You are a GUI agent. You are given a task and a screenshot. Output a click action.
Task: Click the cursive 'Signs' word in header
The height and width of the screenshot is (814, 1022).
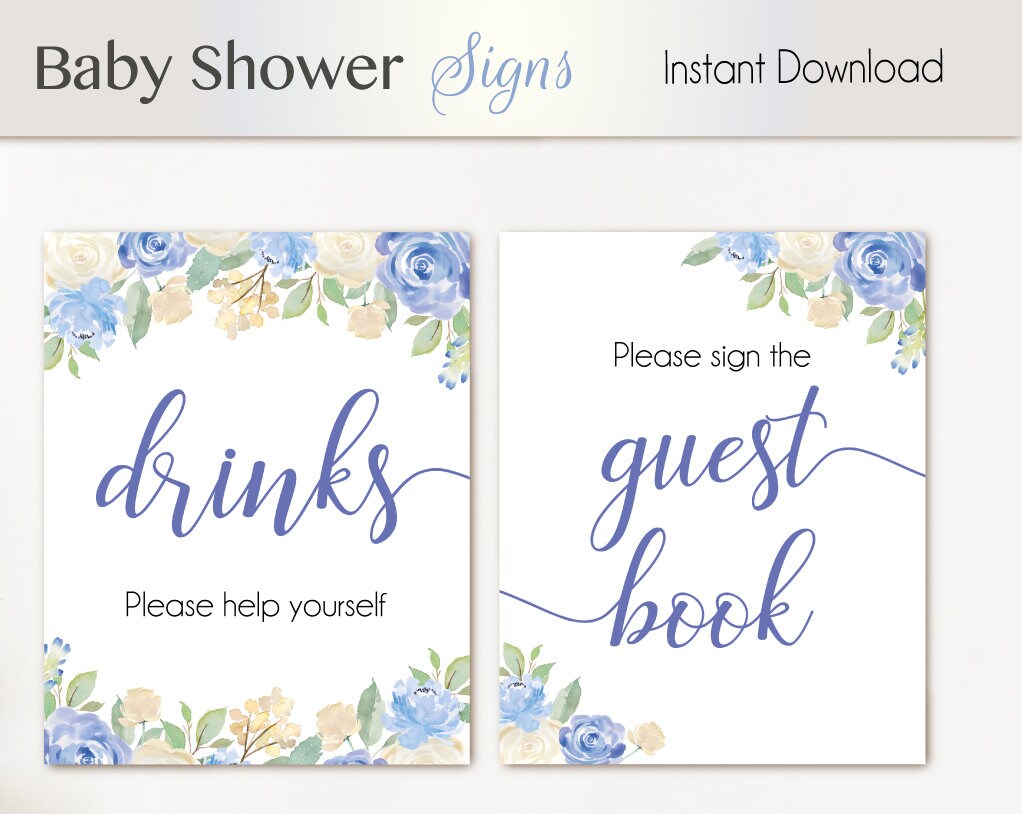pyautogui.click(x=503, y=73)
